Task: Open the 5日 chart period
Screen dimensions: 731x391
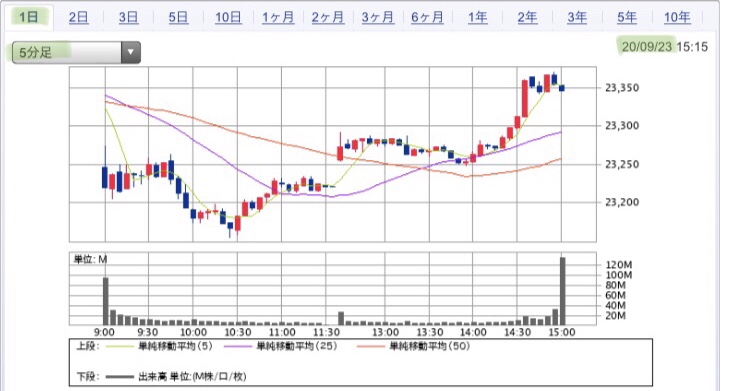Action: tap(178, 18)
